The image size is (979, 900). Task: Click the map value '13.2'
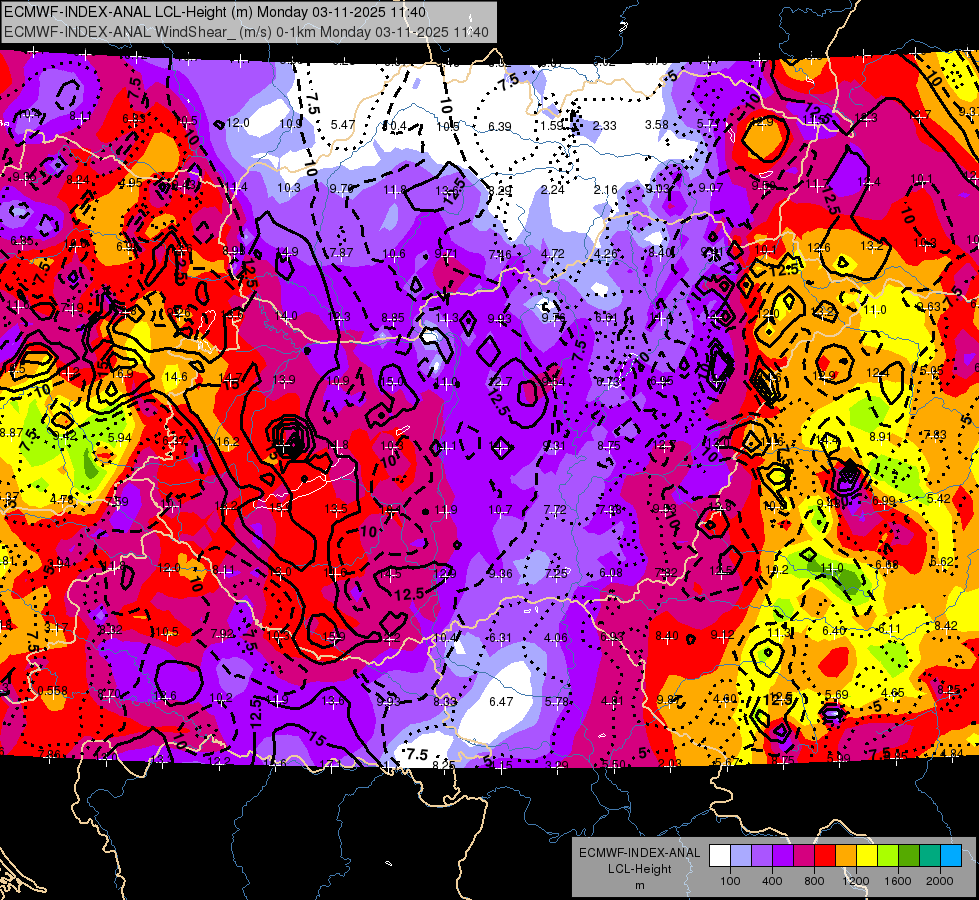[872, 245]
